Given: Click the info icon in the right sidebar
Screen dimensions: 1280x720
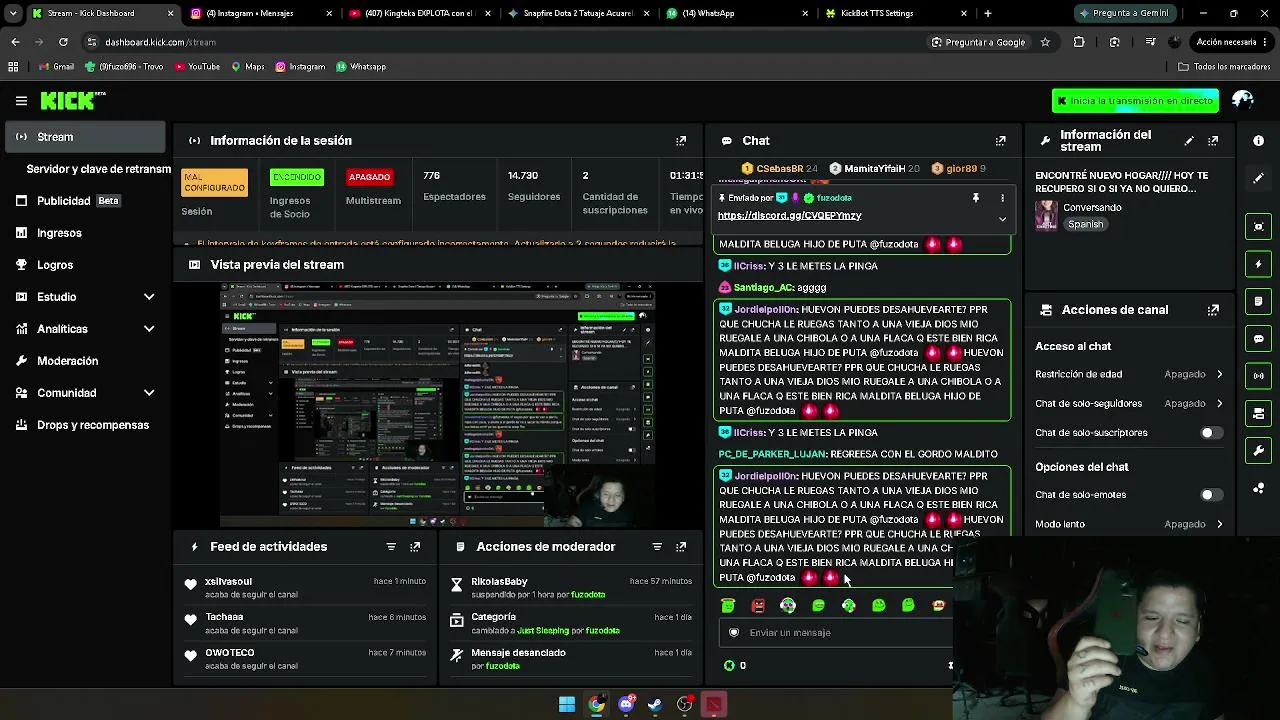Looking at the screenshot, I should [1259, 141].
